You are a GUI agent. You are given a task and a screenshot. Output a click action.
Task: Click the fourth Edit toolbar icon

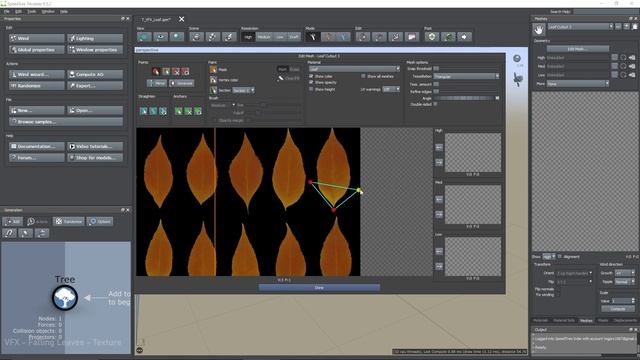pyautogui.click(x=412, y=37)
